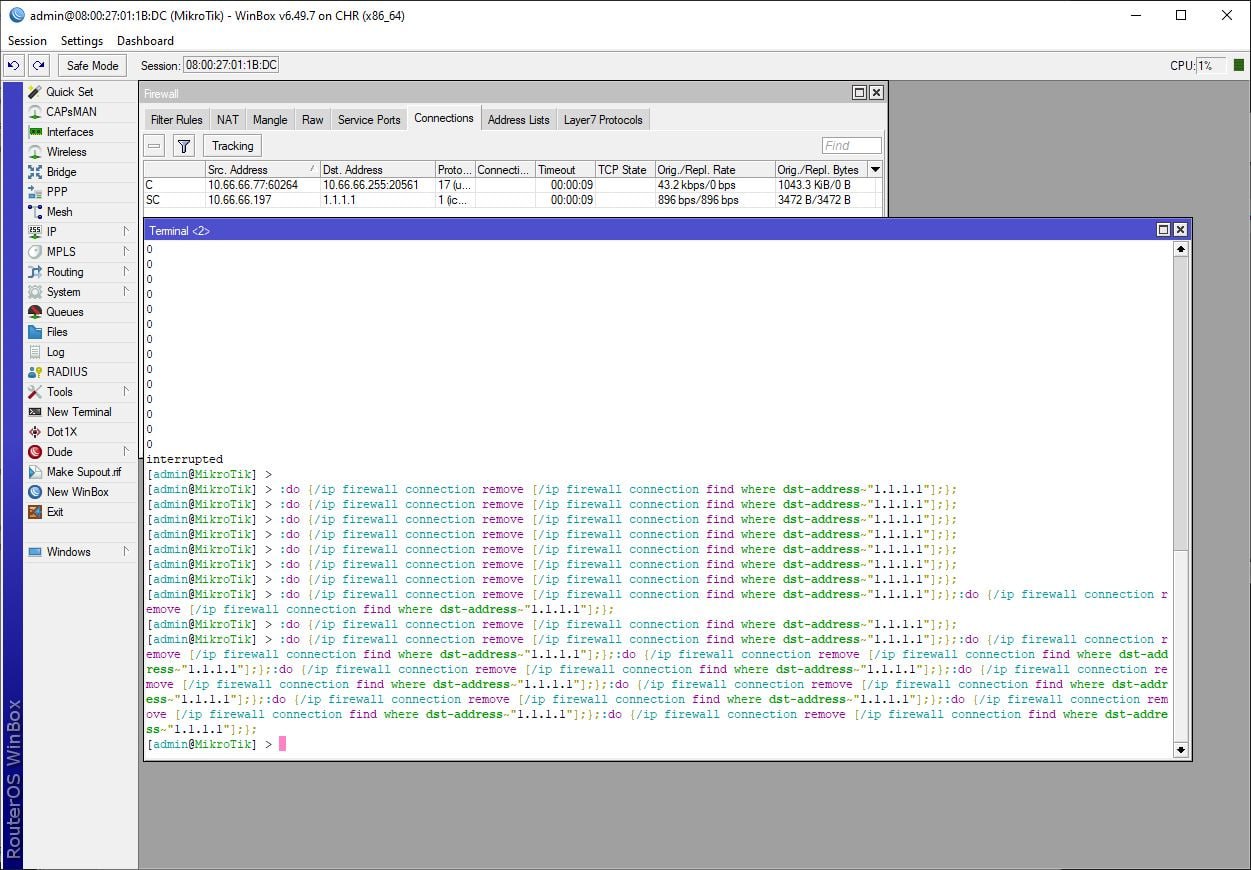Click the TCP State column header
Screen dimensions: 1251x870
(625, 170)
